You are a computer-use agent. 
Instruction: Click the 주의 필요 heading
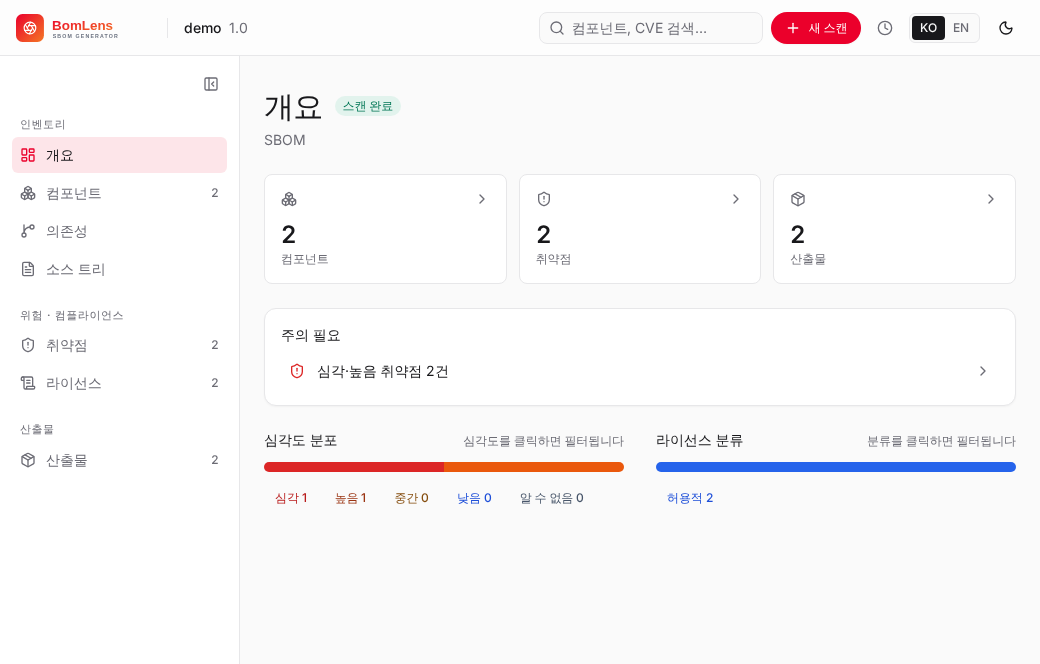(x=310, y=336)
